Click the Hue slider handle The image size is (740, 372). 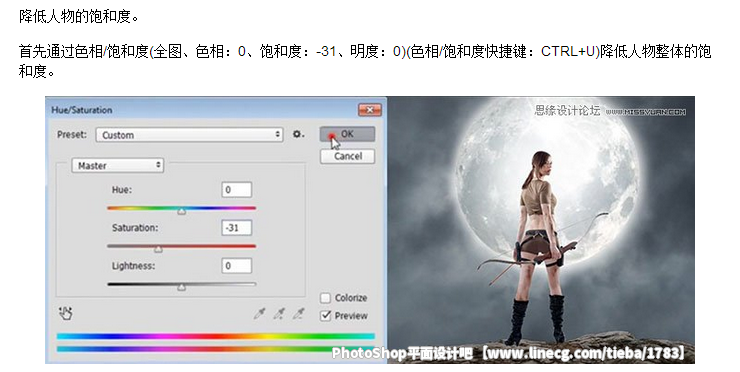point(181,211)
